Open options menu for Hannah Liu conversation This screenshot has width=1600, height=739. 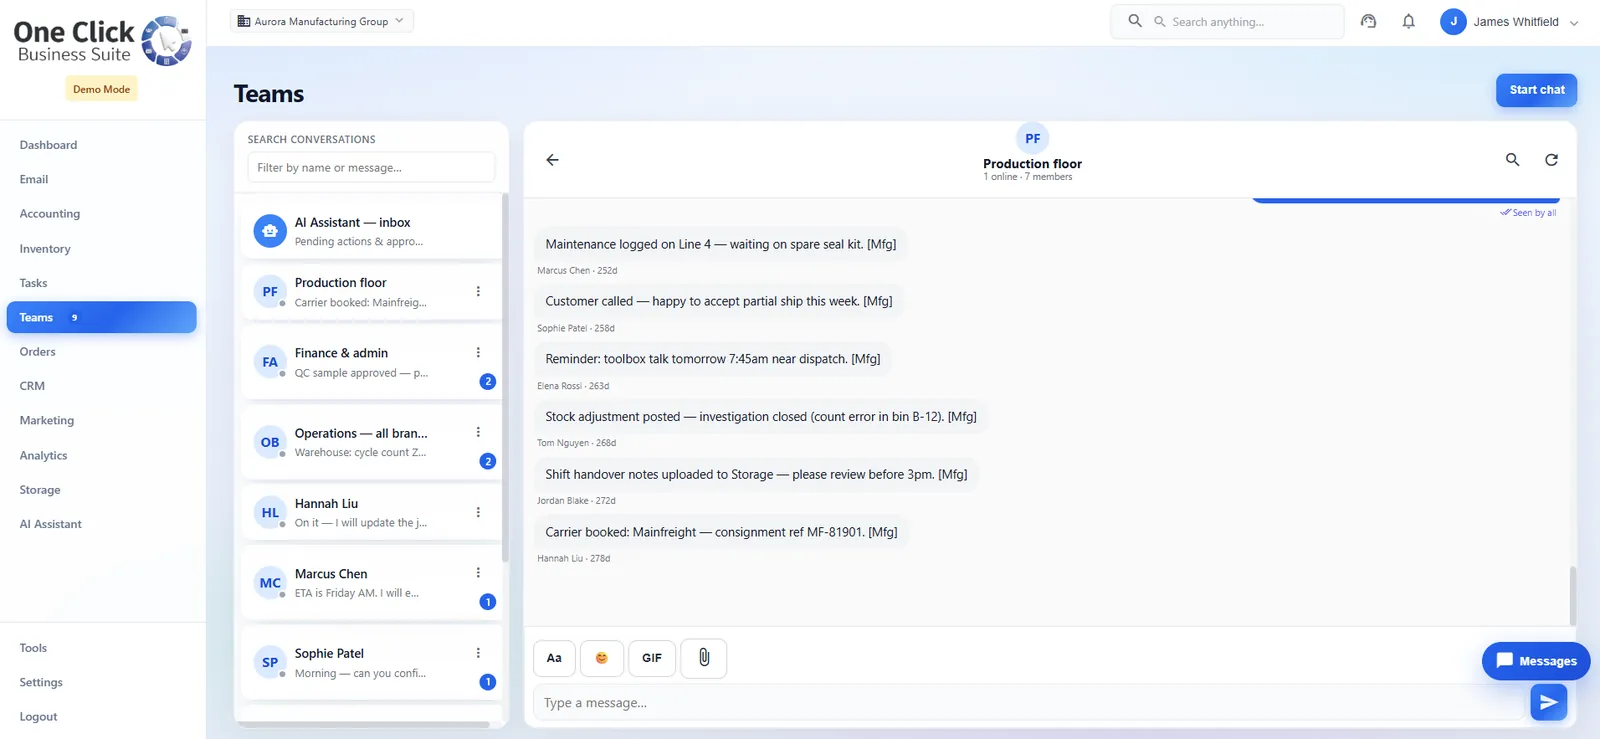478,512
